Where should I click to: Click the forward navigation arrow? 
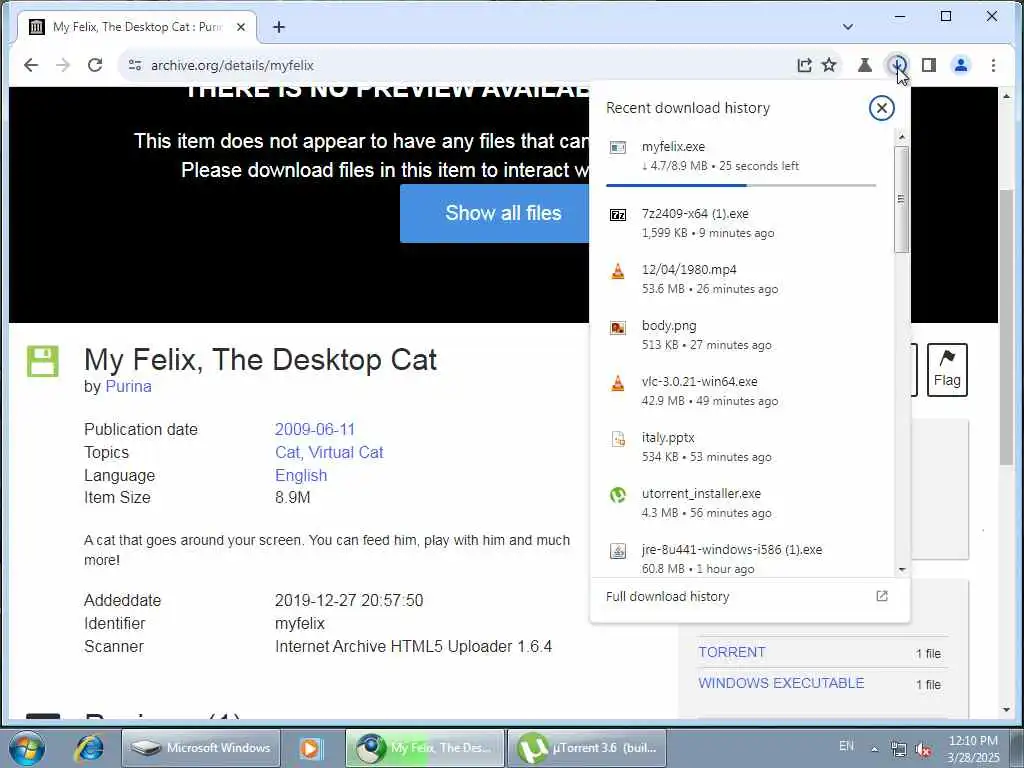click(x=63, y=65)
